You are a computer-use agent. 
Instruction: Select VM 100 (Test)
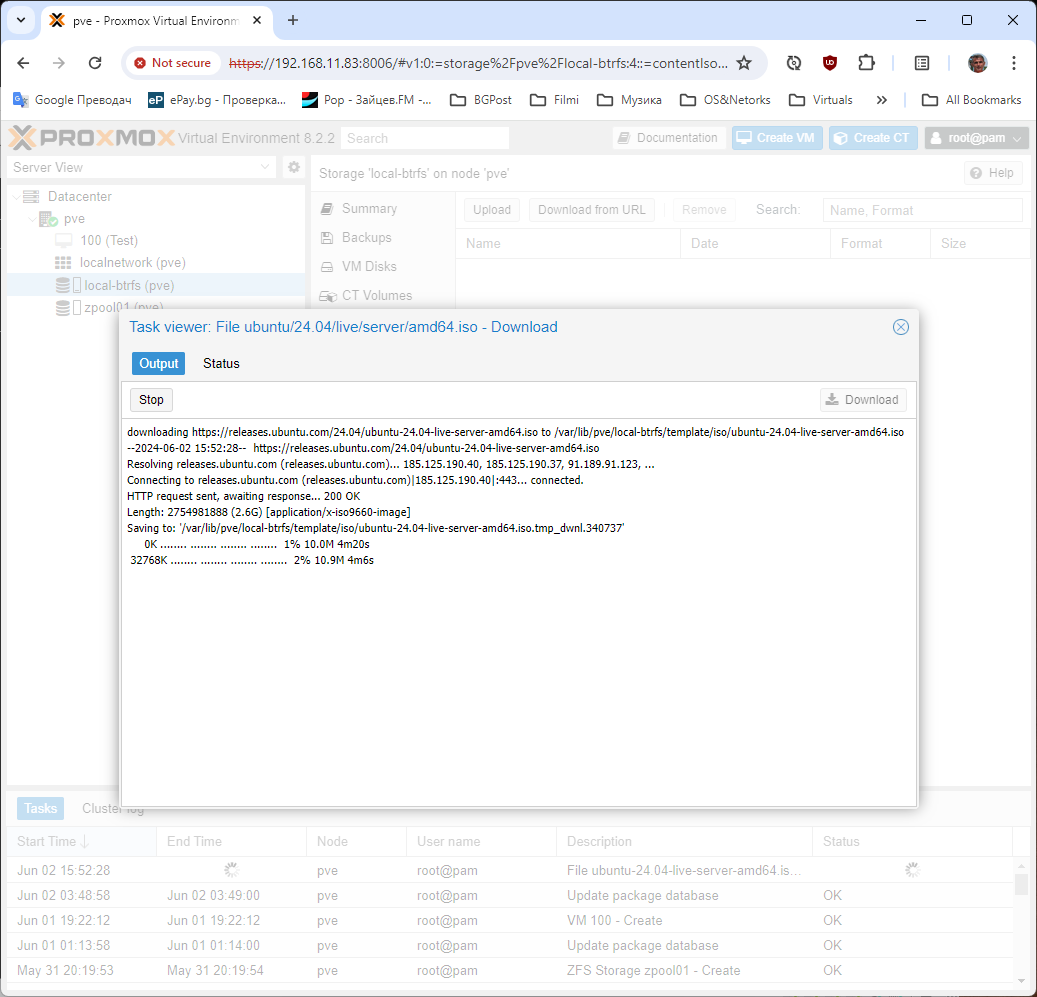tap(108, 241)
